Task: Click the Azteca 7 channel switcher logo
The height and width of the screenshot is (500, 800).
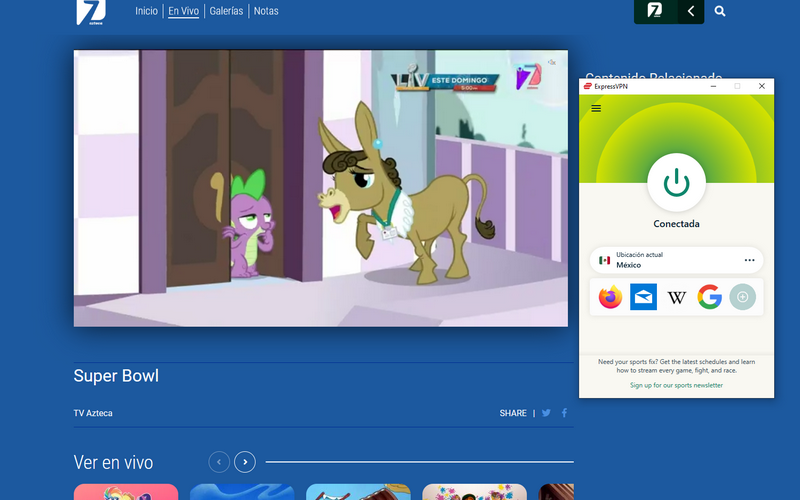Action: point(655,11)
